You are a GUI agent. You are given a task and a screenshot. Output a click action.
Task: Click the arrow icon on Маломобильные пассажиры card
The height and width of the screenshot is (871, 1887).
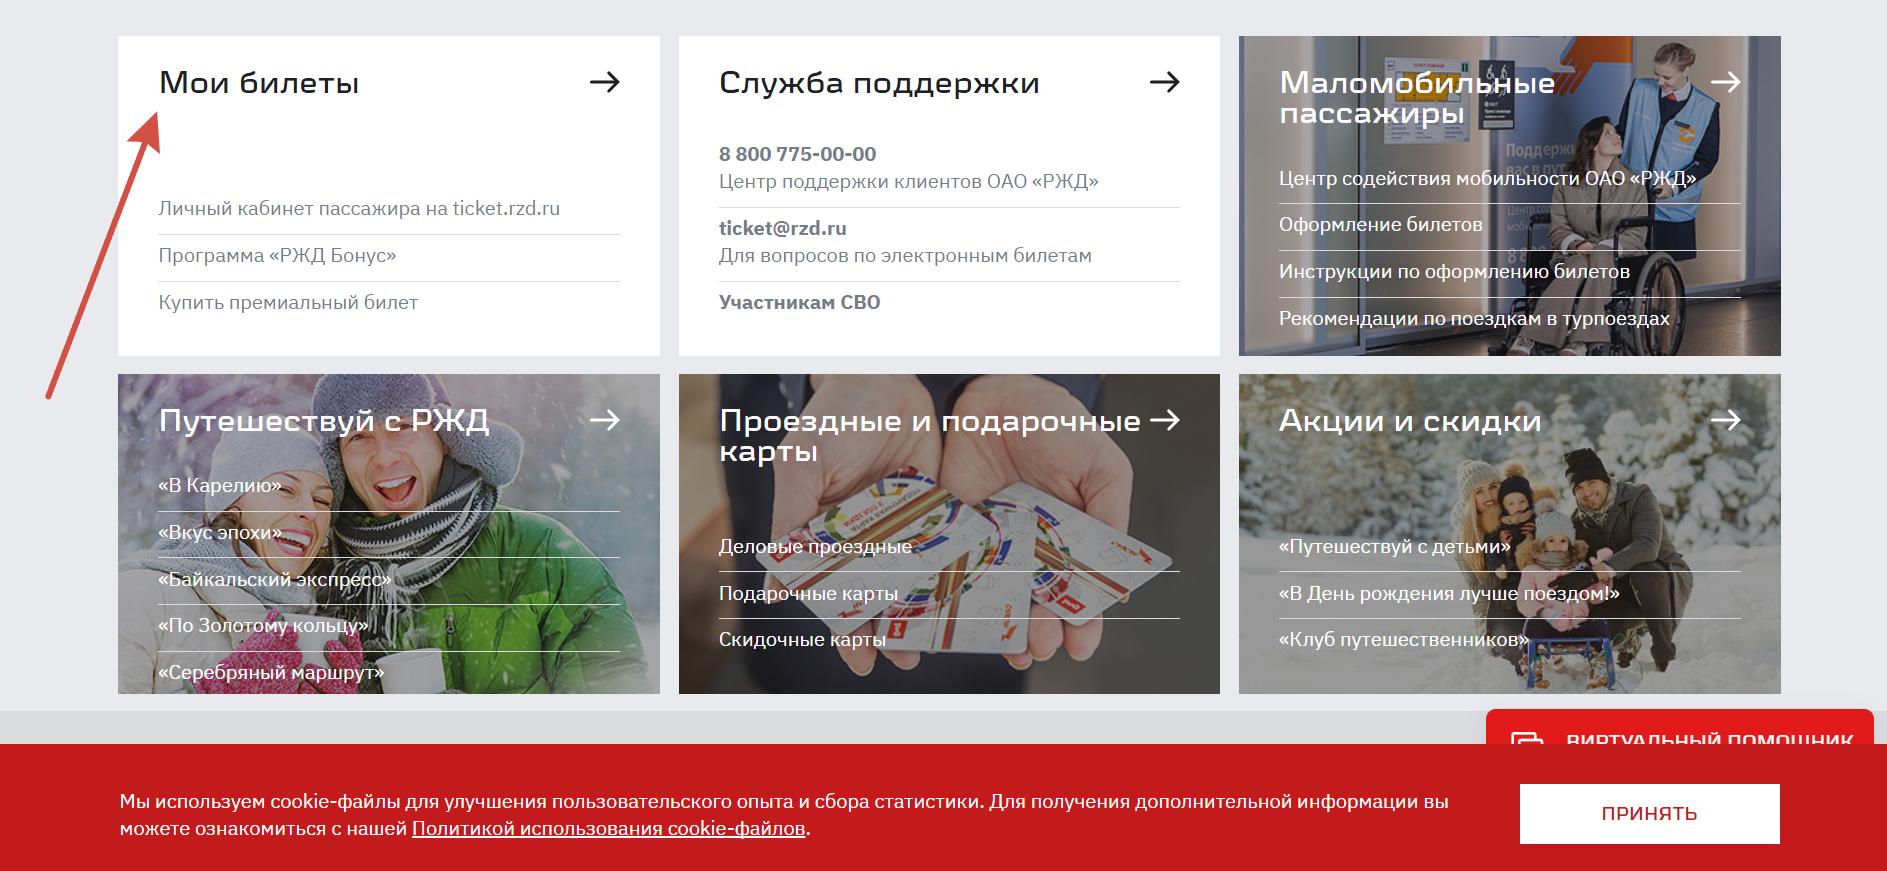pos(1725,82)
